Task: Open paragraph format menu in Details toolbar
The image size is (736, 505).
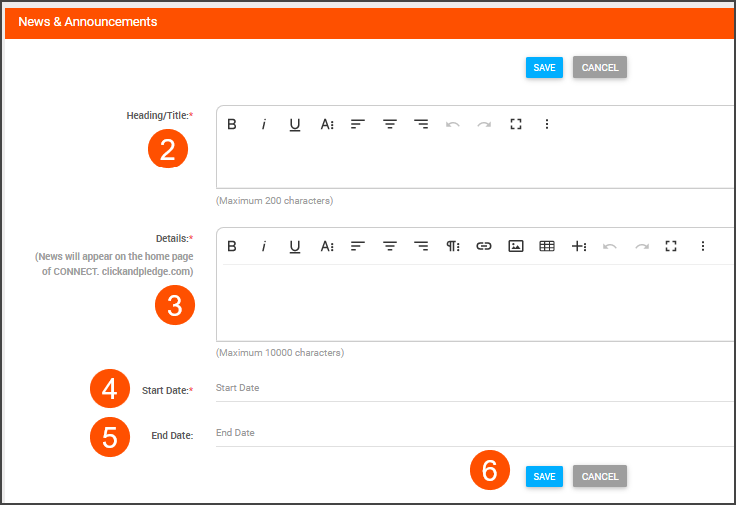Action: pos(452,246)
